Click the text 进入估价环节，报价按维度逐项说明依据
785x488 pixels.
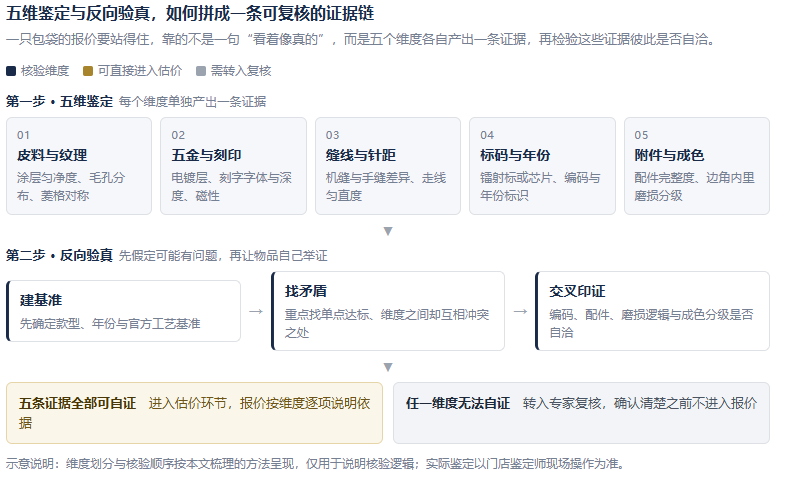(194, 413)
